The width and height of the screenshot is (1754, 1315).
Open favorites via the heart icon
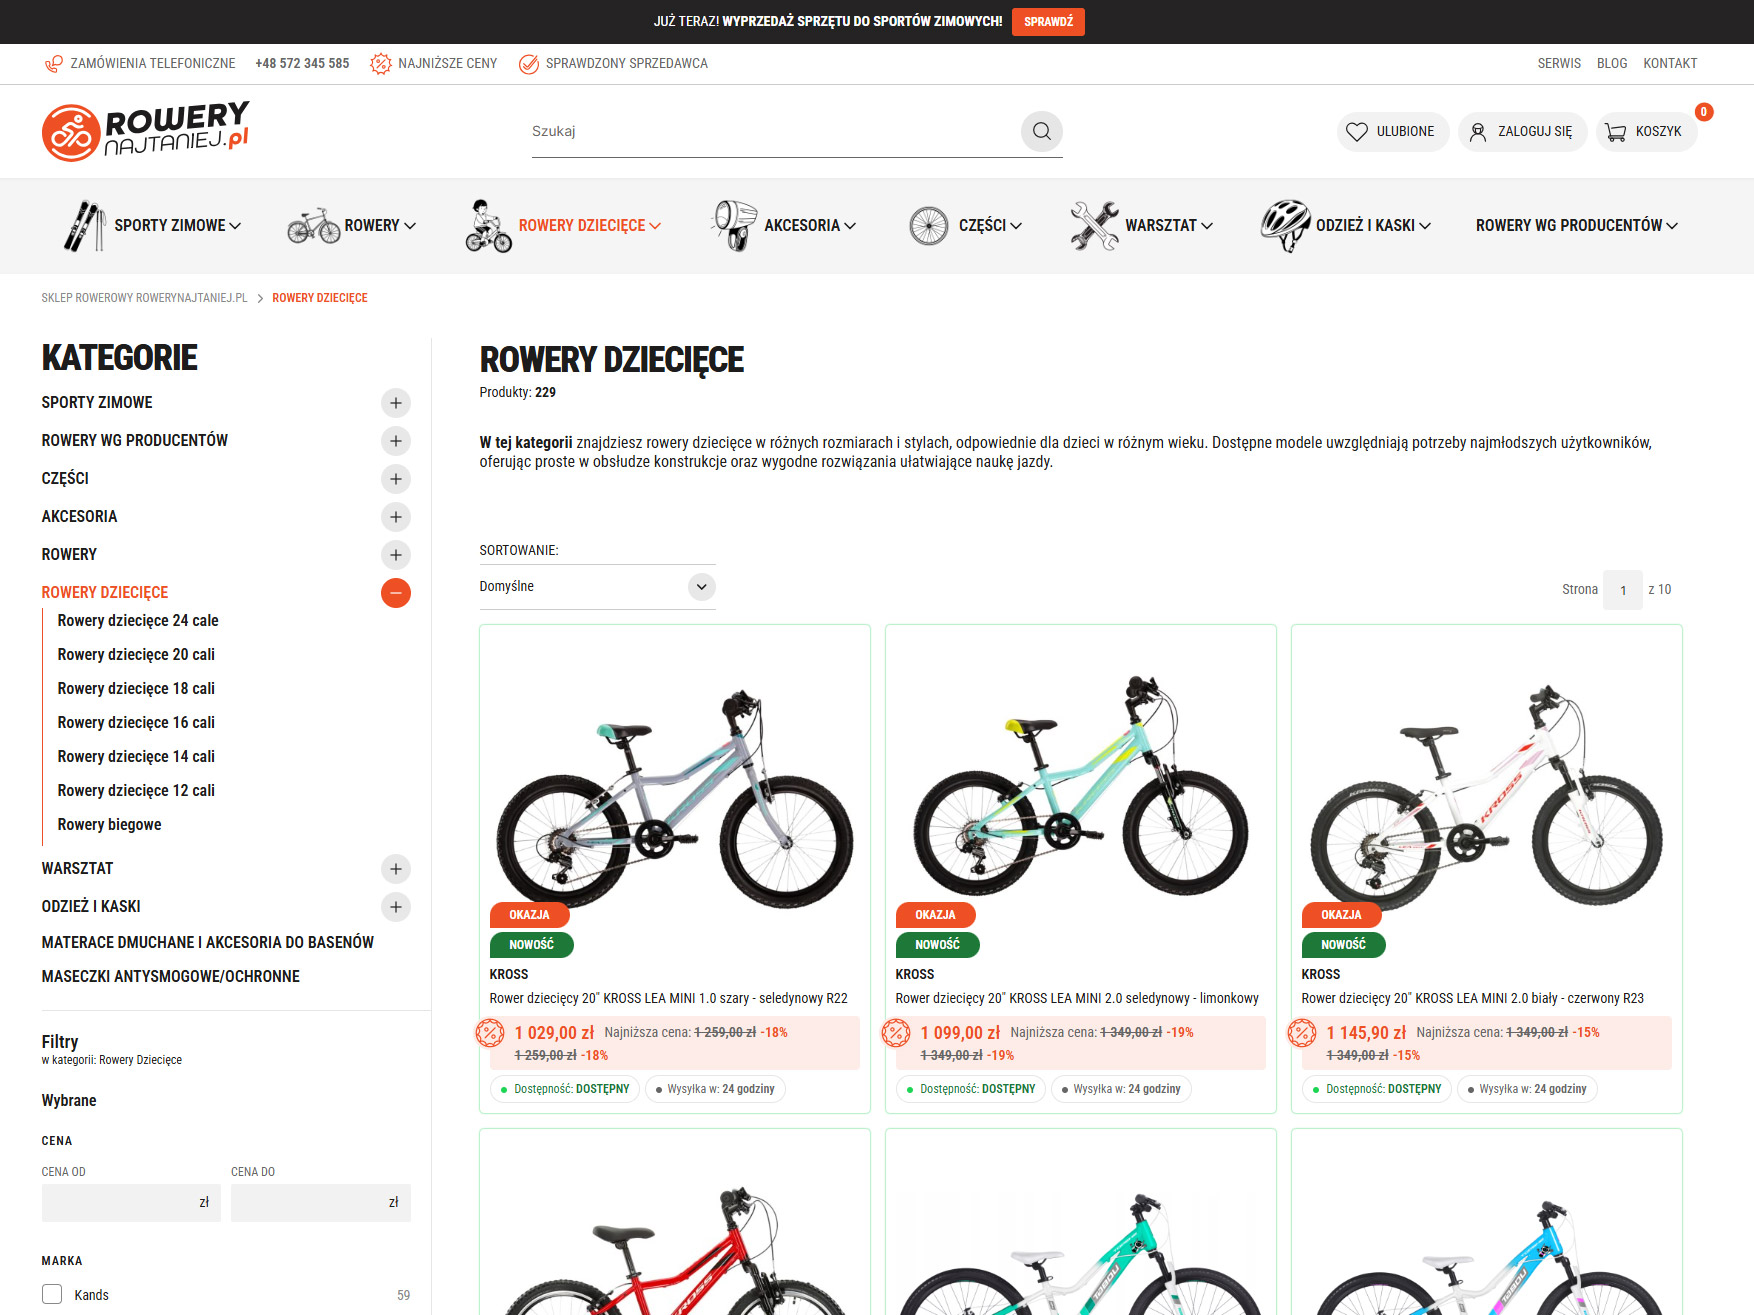coord(1357,132)
